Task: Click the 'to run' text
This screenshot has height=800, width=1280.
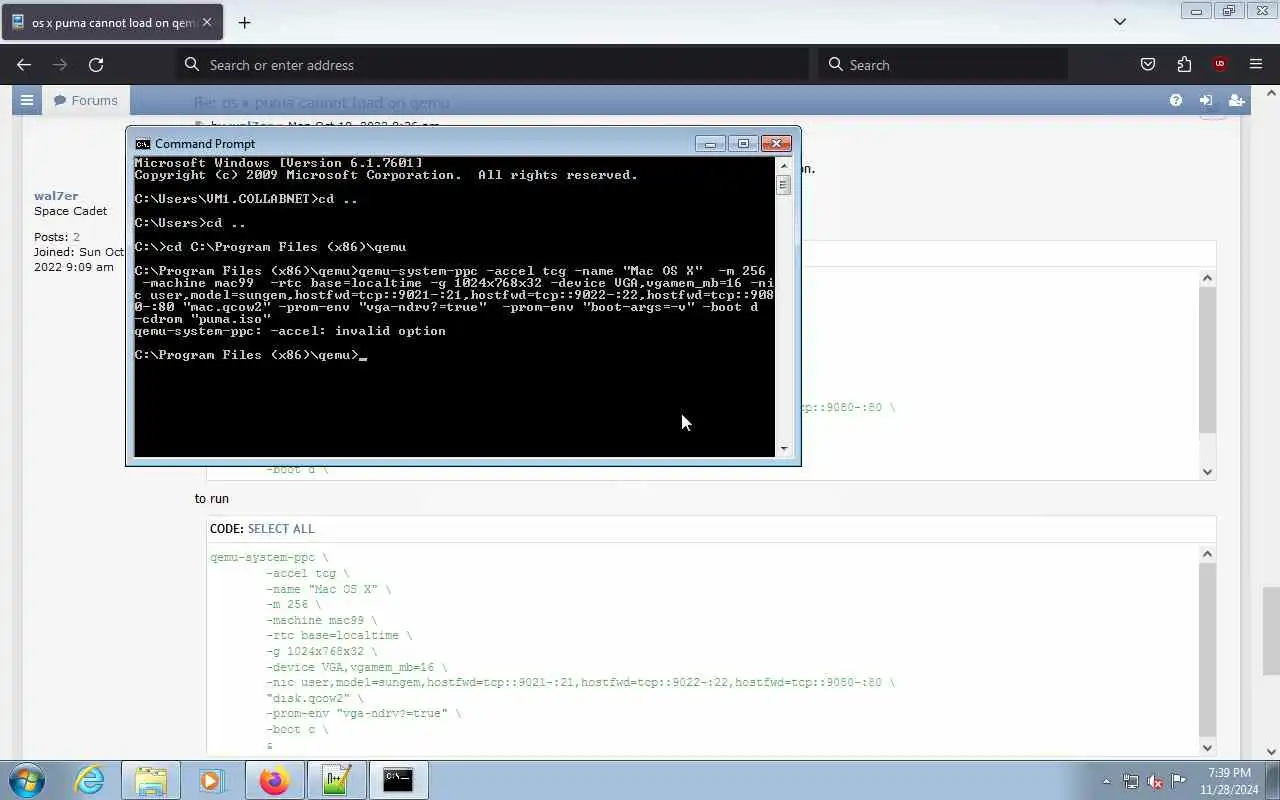Action: pos(211,498)
